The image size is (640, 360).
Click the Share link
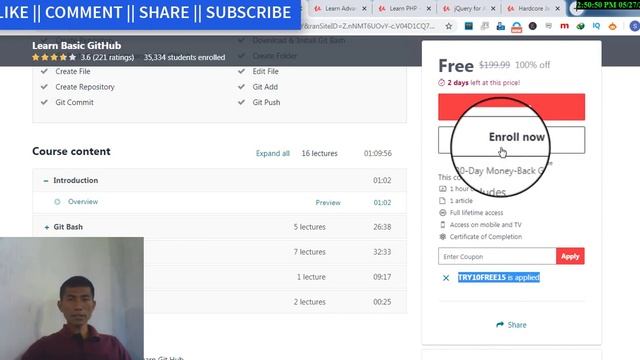pyautogui.click(x=511, y=325)
